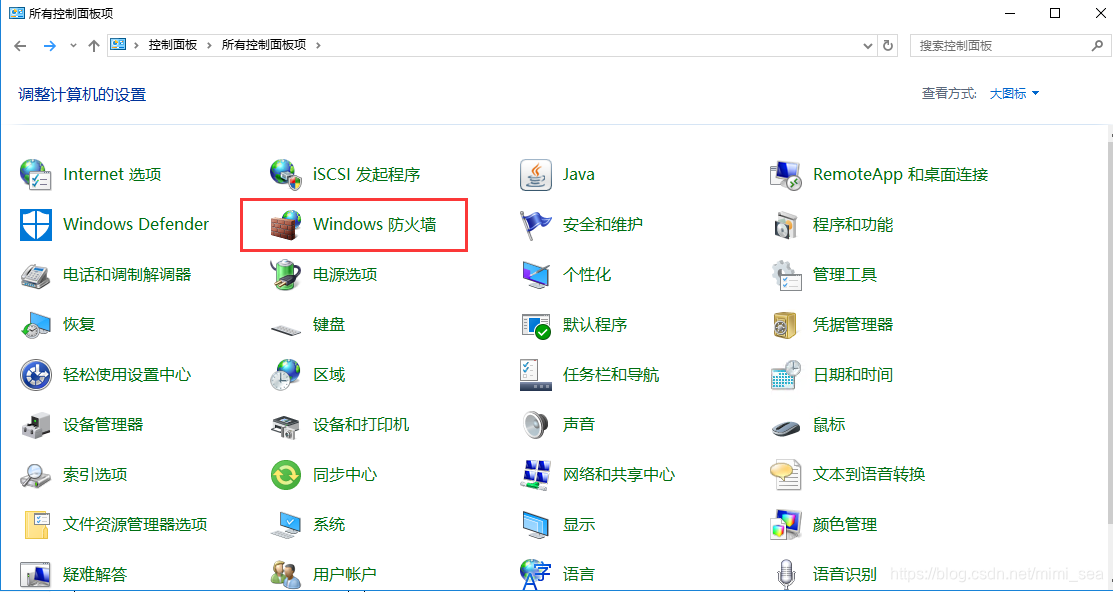Open the 系统 computer icon
The image size is (1113, 592).
click(286, 525)
